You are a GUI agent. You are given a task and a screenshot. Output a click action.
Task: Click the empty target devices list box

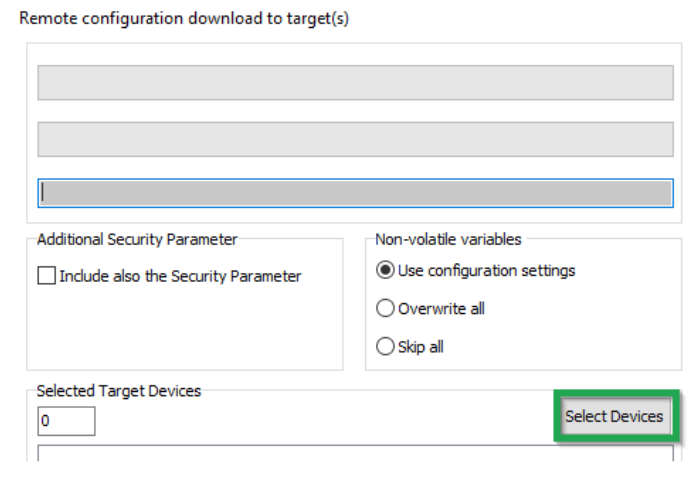coord(355,454)
